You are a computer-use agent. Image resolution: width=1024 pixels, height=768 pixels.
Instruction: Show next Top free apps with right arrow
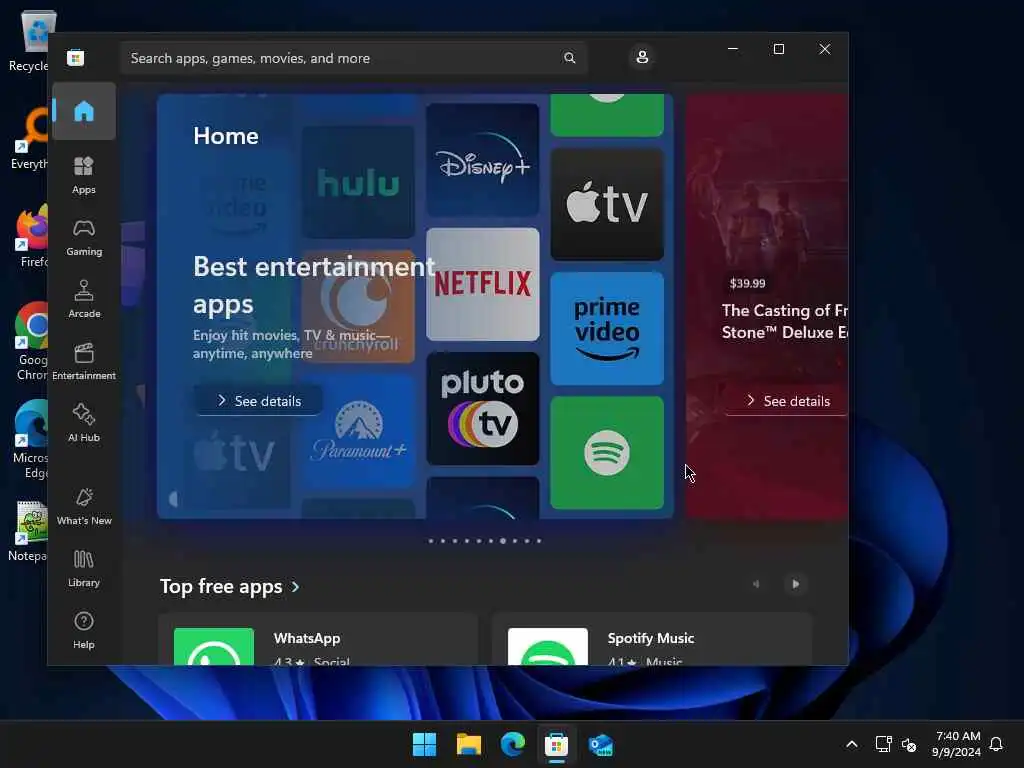pos(795,584)
